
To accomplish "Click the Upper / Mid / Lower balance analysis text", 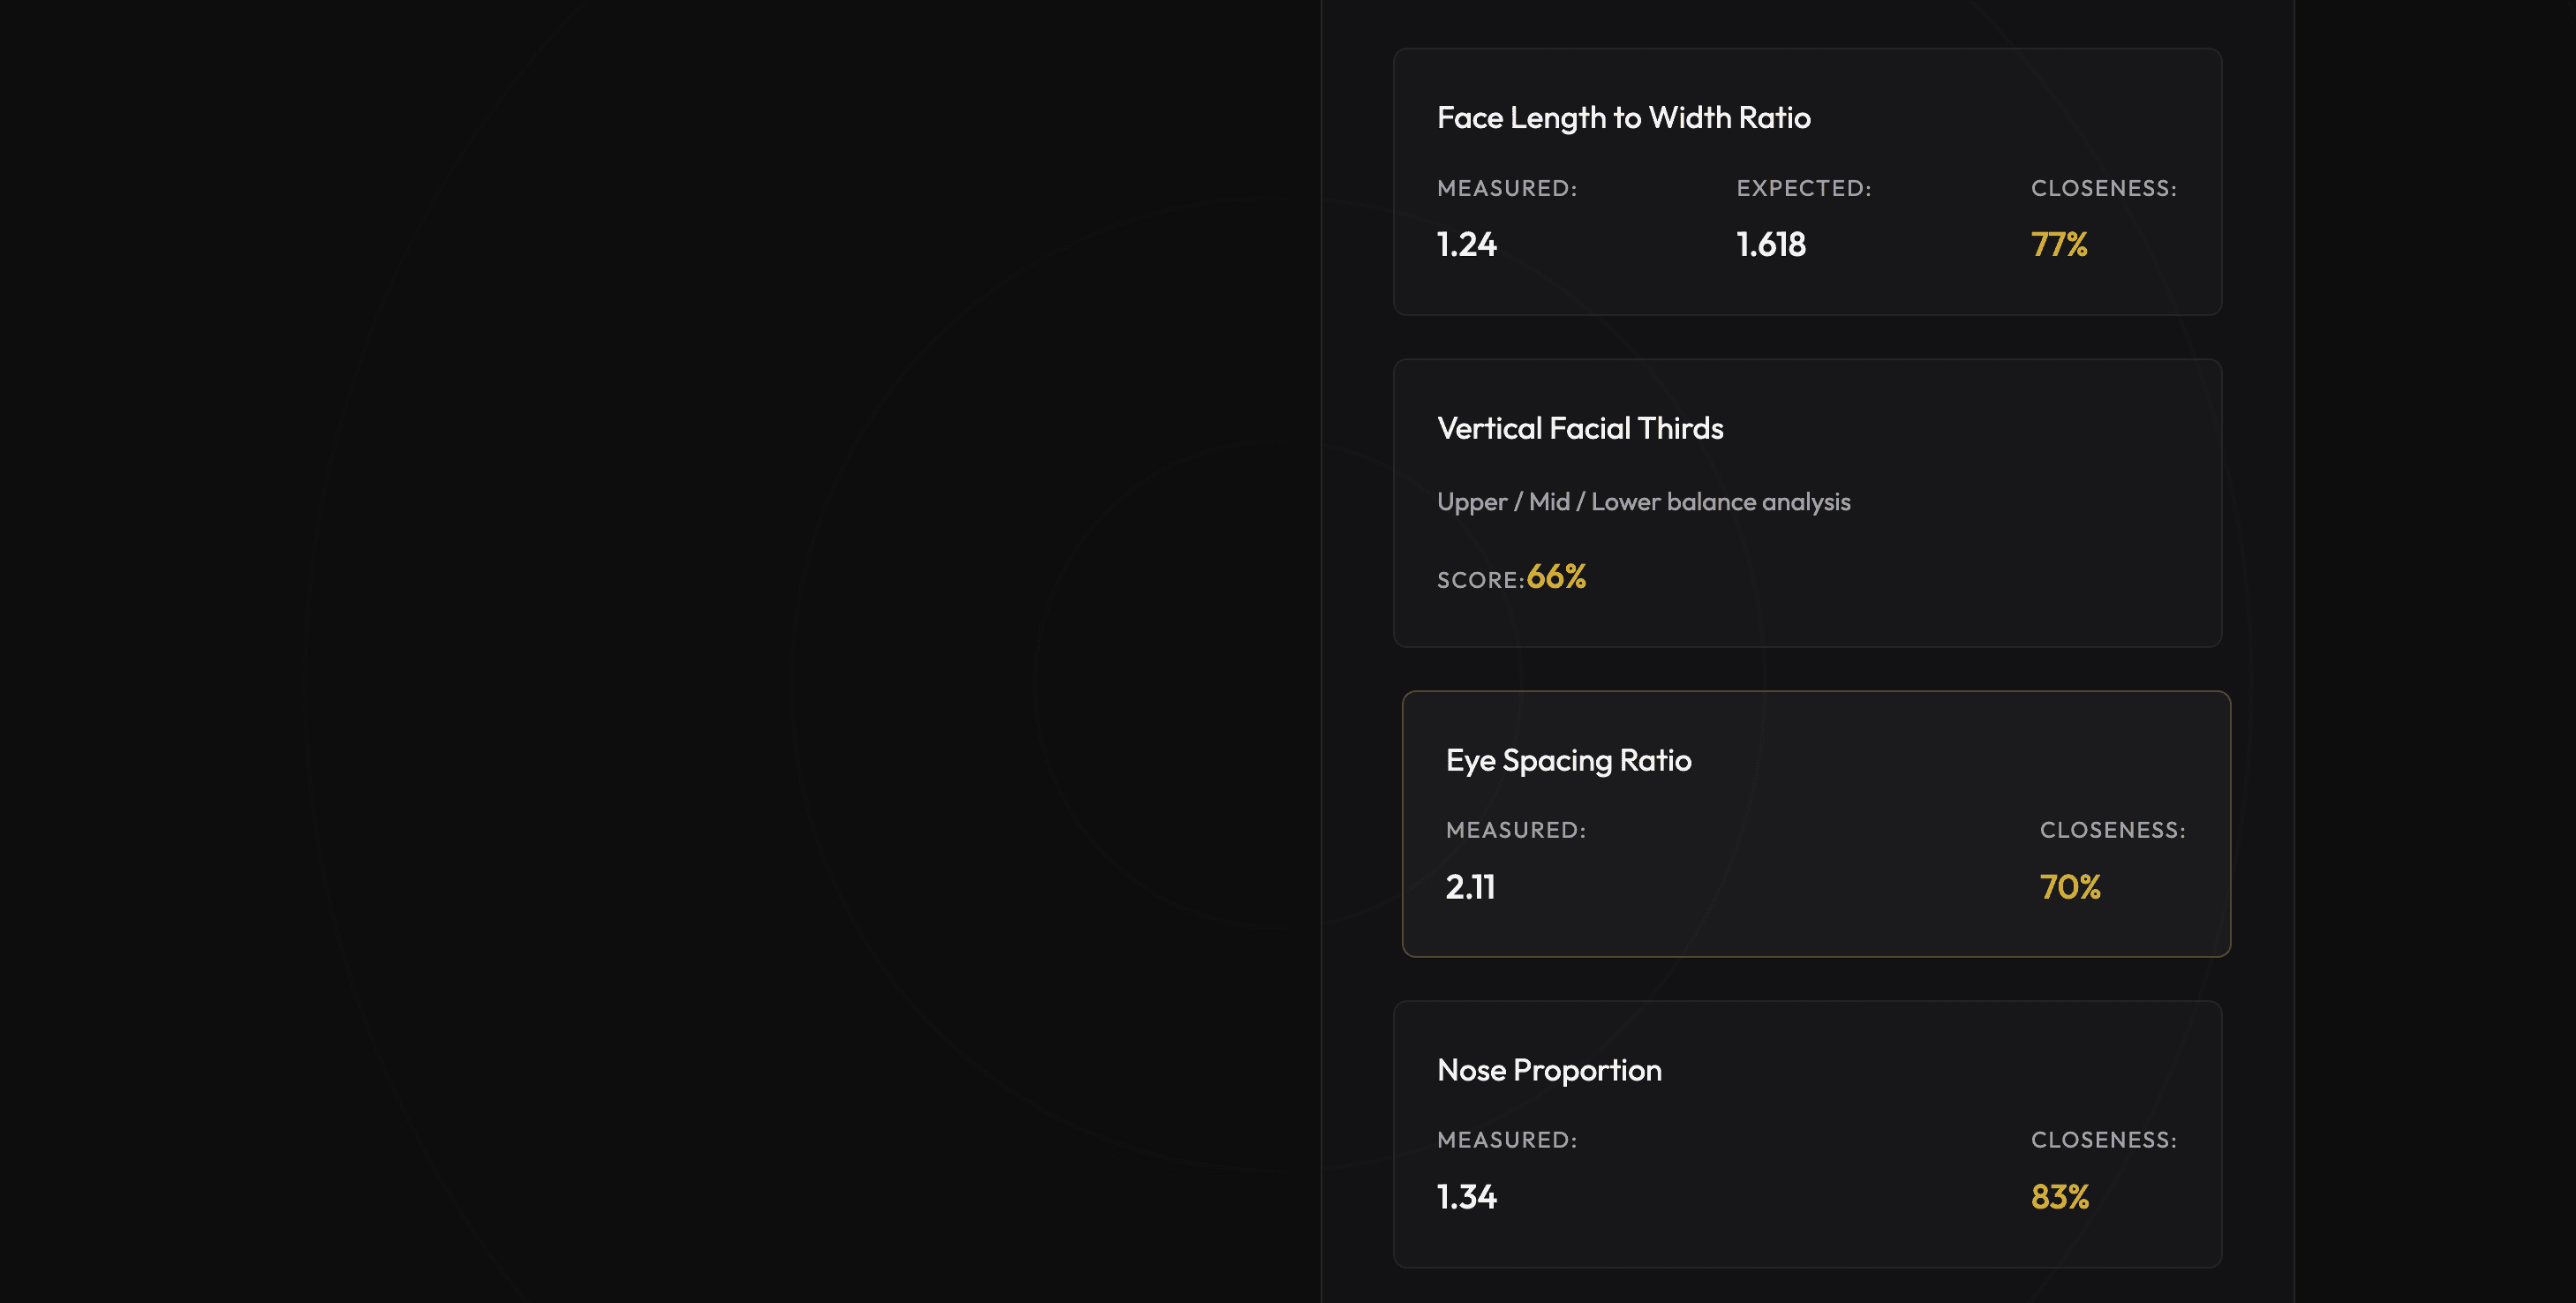I will [1643, 502].
